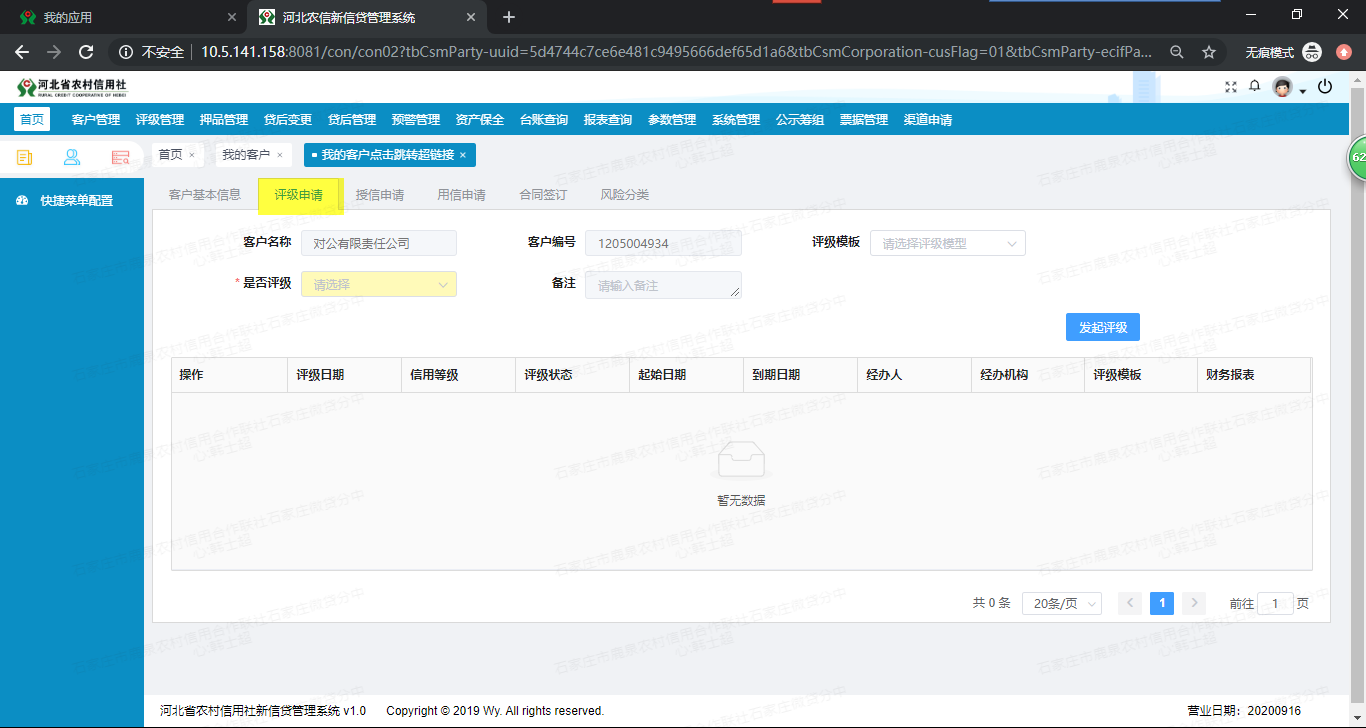Select the blue user profile icon
Viewport: 1366px width, 728px height.
[x=72, y=157]
